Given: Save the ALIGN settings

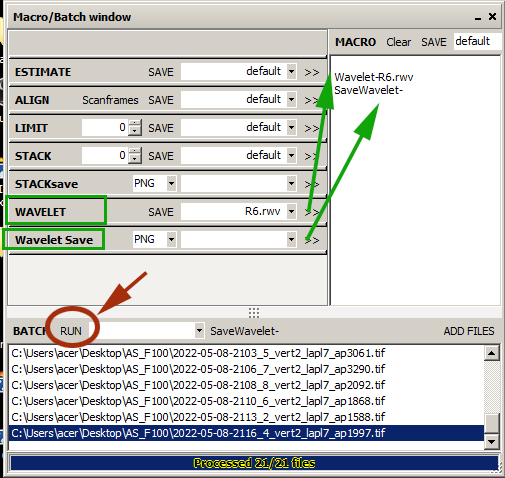Looking at the screenshot, I should pyautogui.click(x=161, y=100).
